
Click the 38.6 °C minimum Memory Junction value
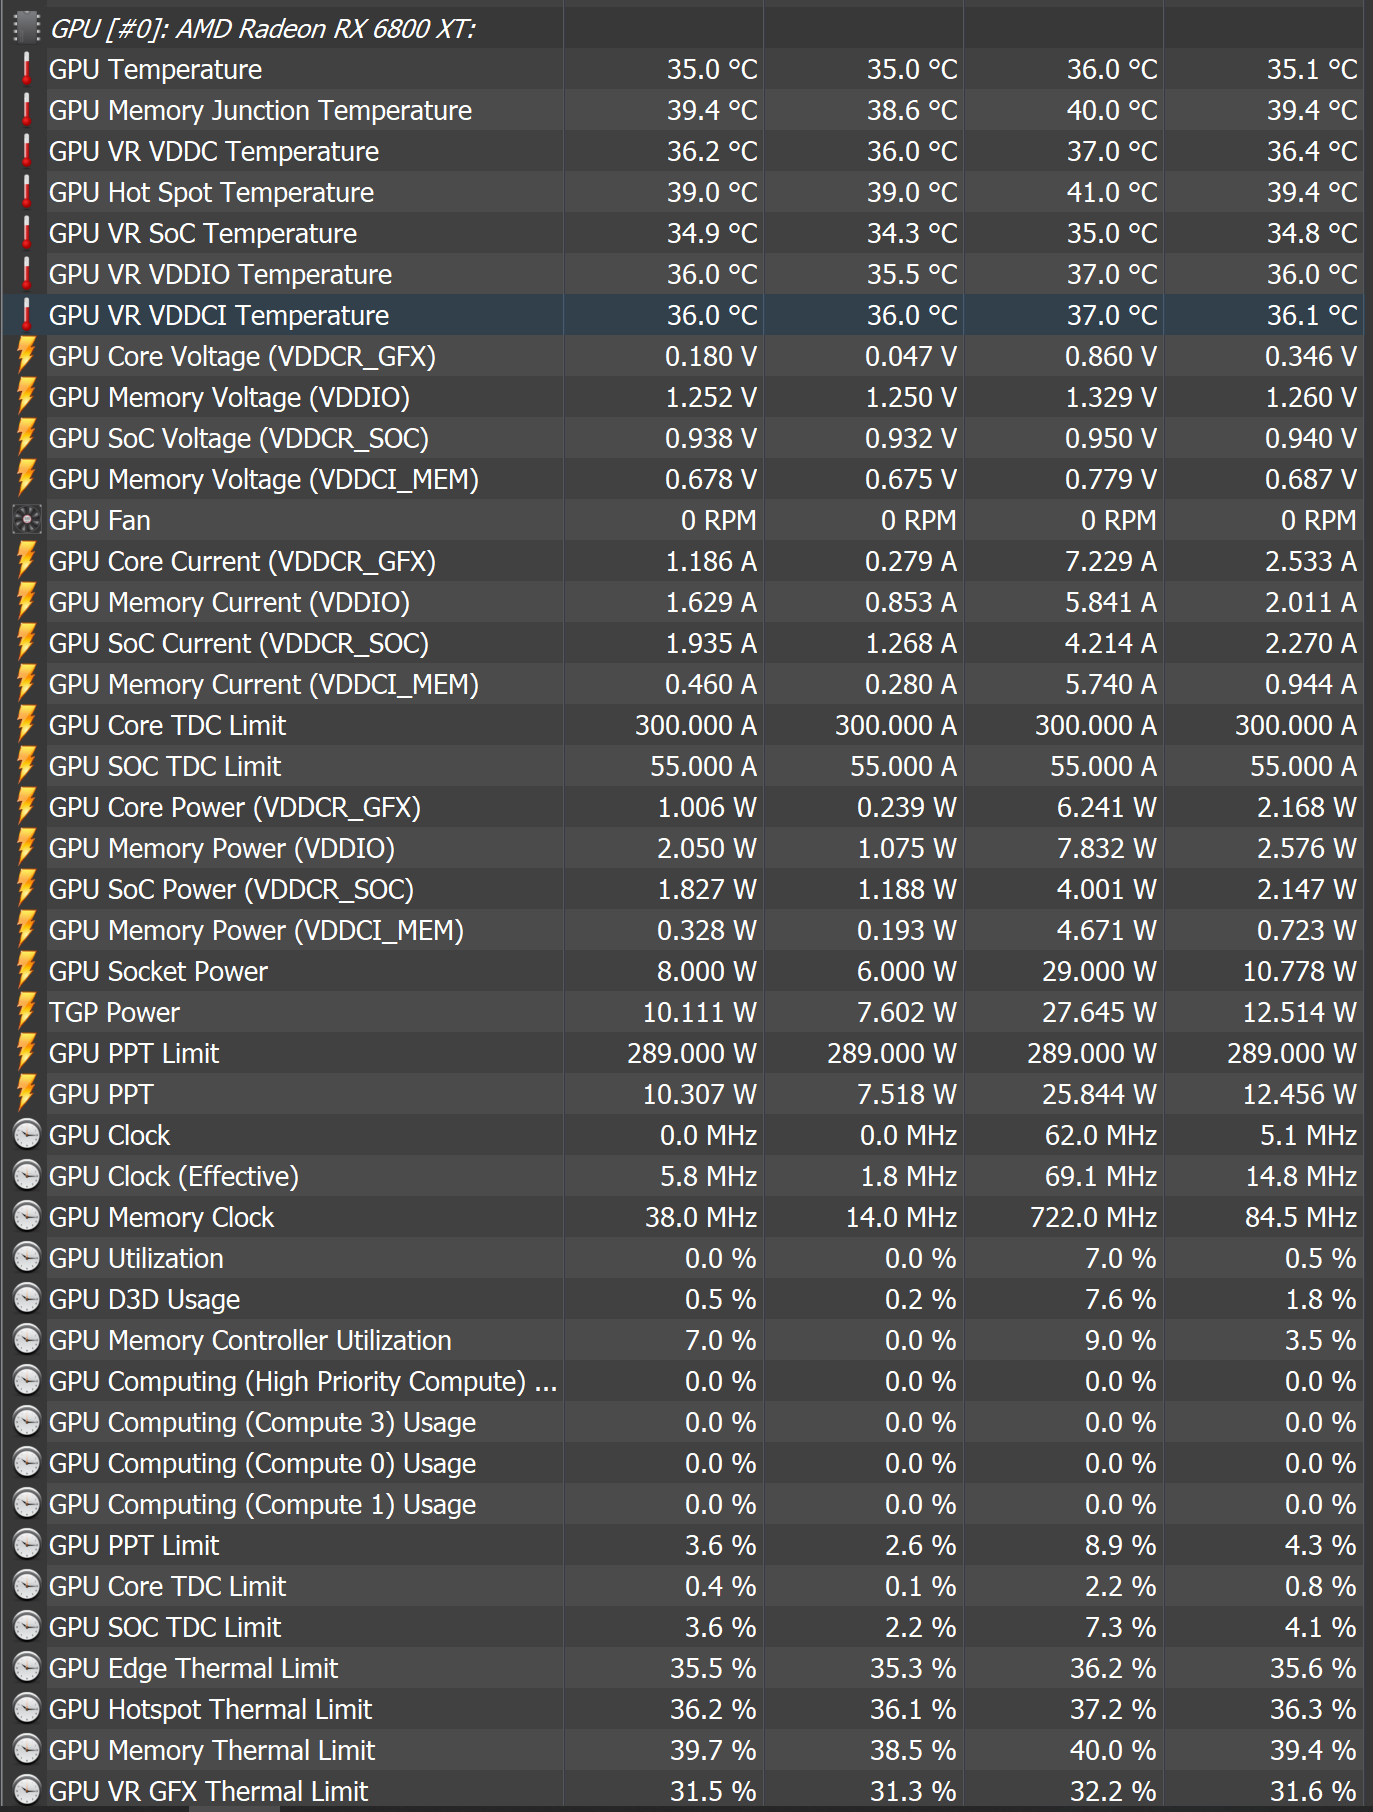point(912,110)
